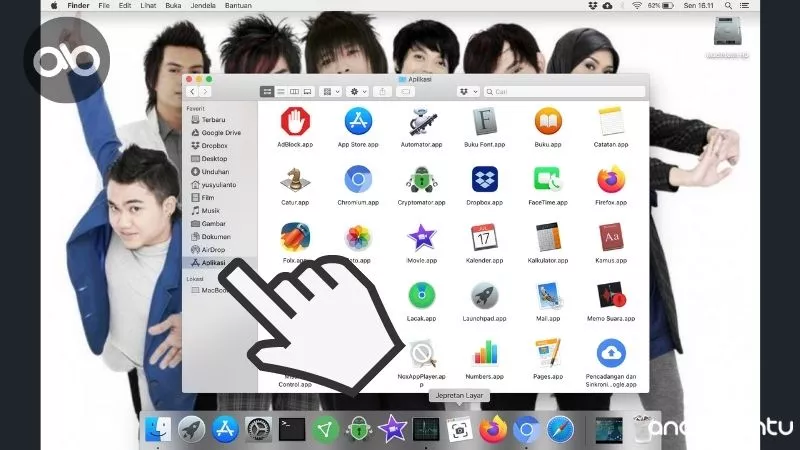
Task: Open AdBlock.app in the Aplikasi window
Action: (x=295, y=121)
